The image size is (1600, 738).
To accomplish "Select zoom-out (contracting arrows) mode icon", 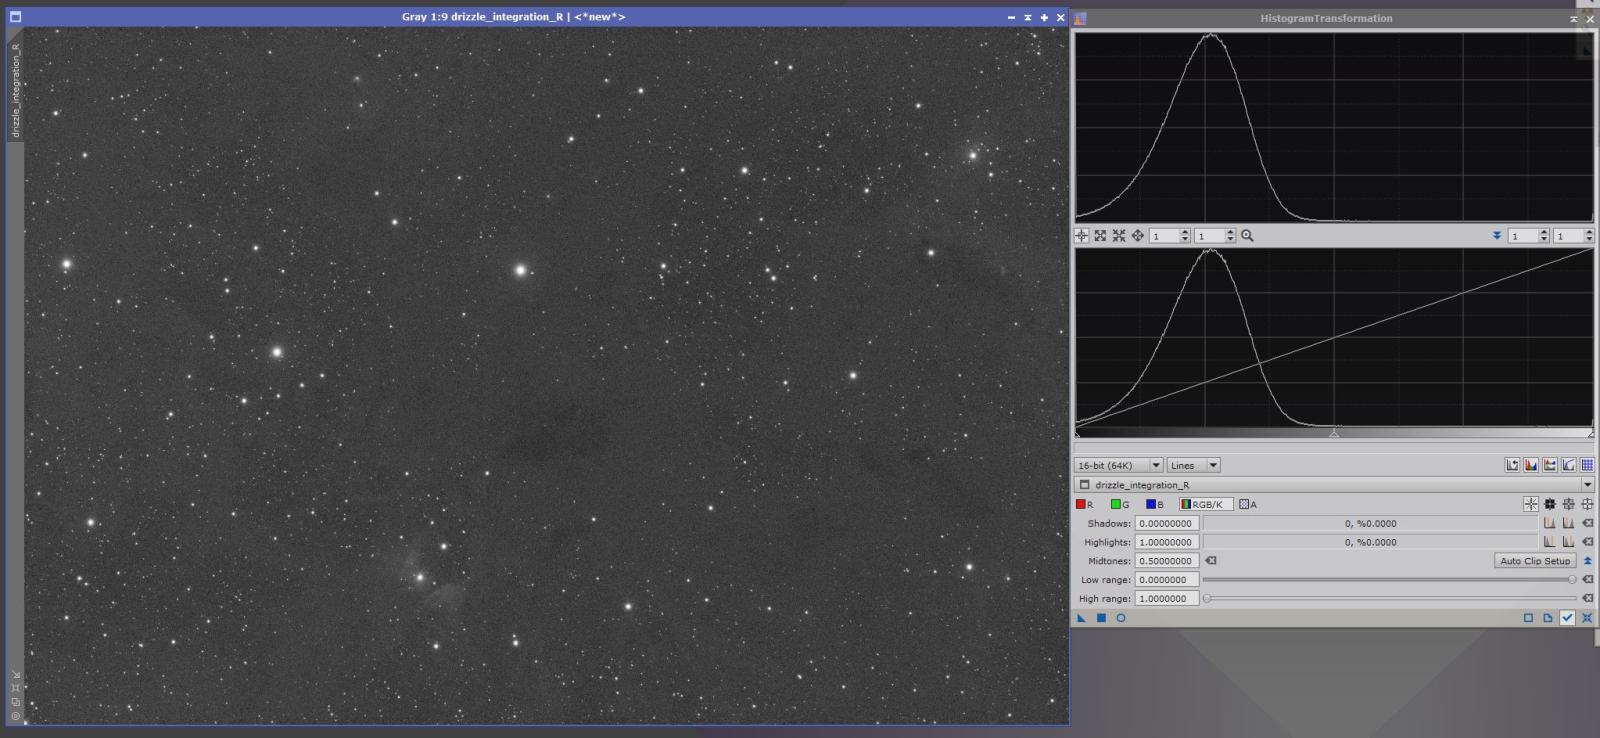I will click(x=1119, y=236).
